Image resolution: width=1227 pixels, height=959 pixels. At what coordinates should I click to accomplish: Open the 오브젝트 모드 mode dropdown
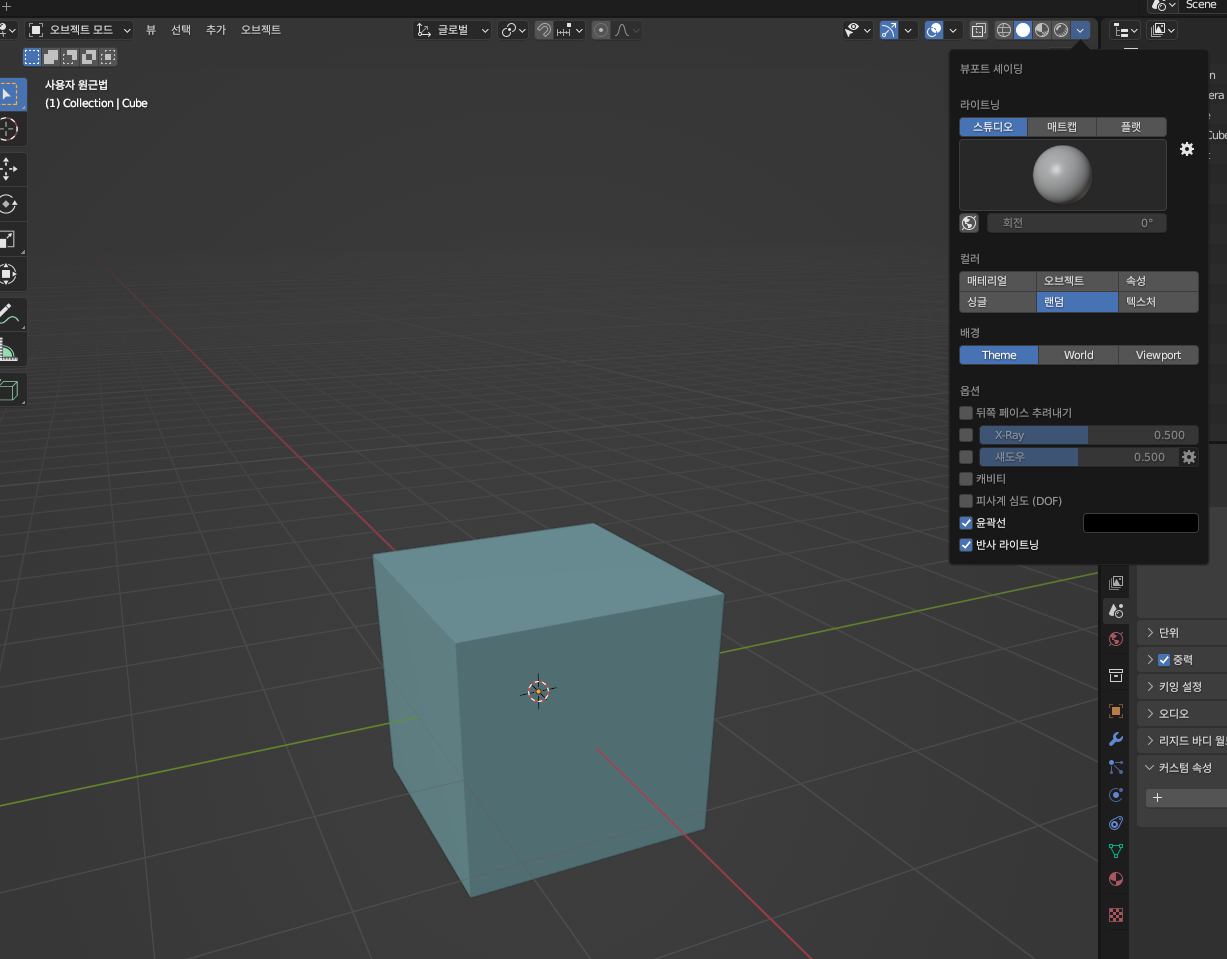point(80,30)
